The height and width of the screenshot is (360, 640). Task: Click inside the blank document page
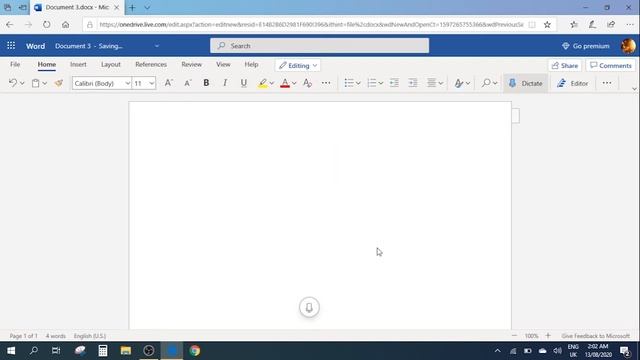tap(320, 215)
